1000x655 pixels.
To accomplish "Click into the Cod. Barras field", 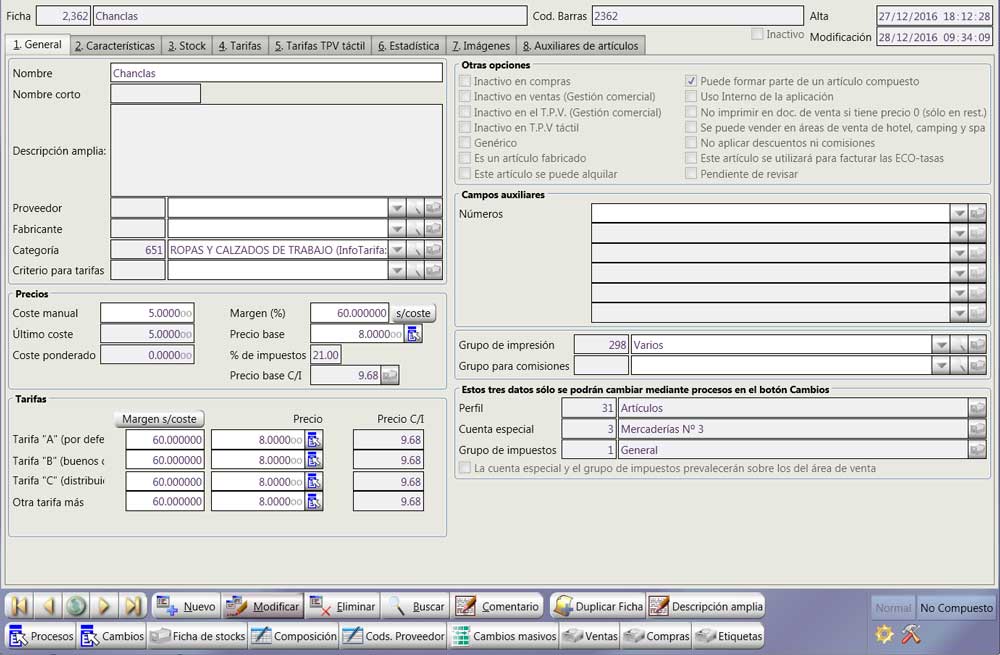I will (698, 16).
